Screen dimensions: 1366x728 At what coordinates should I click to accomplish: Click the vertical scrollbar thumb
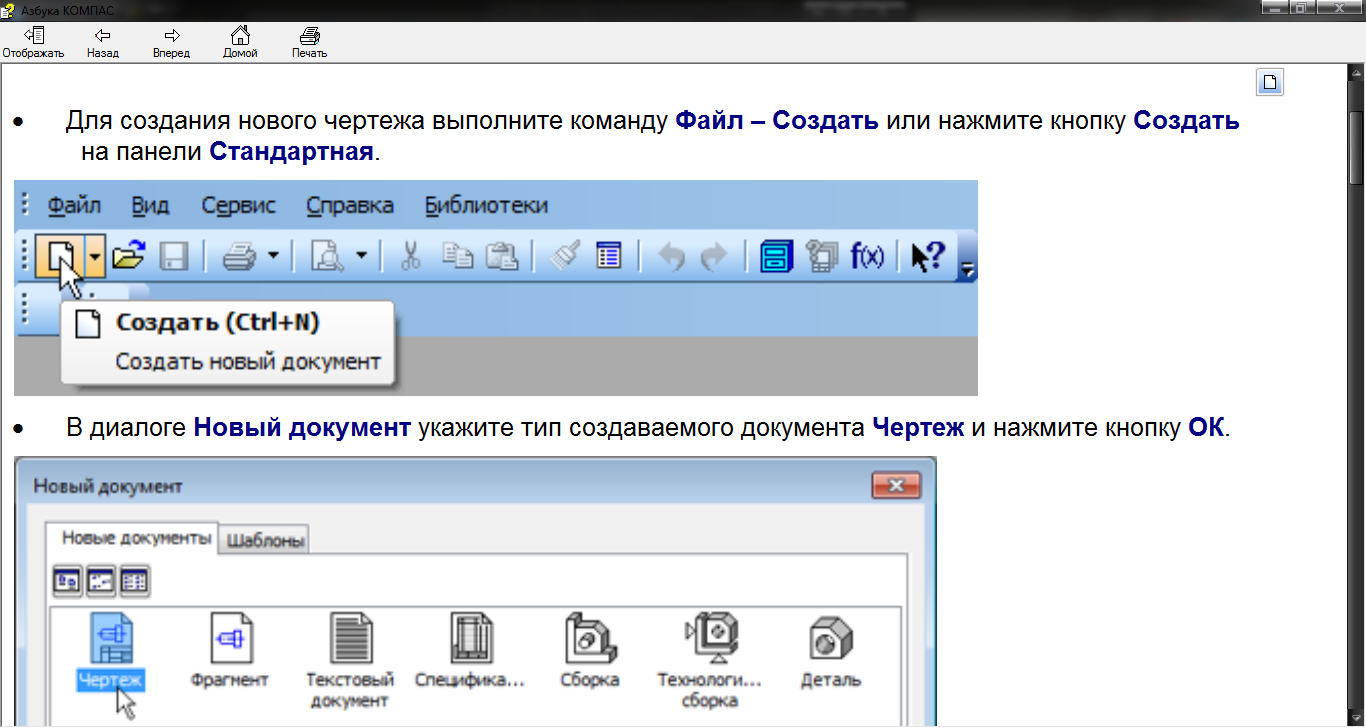click(x=1357, y=150)
